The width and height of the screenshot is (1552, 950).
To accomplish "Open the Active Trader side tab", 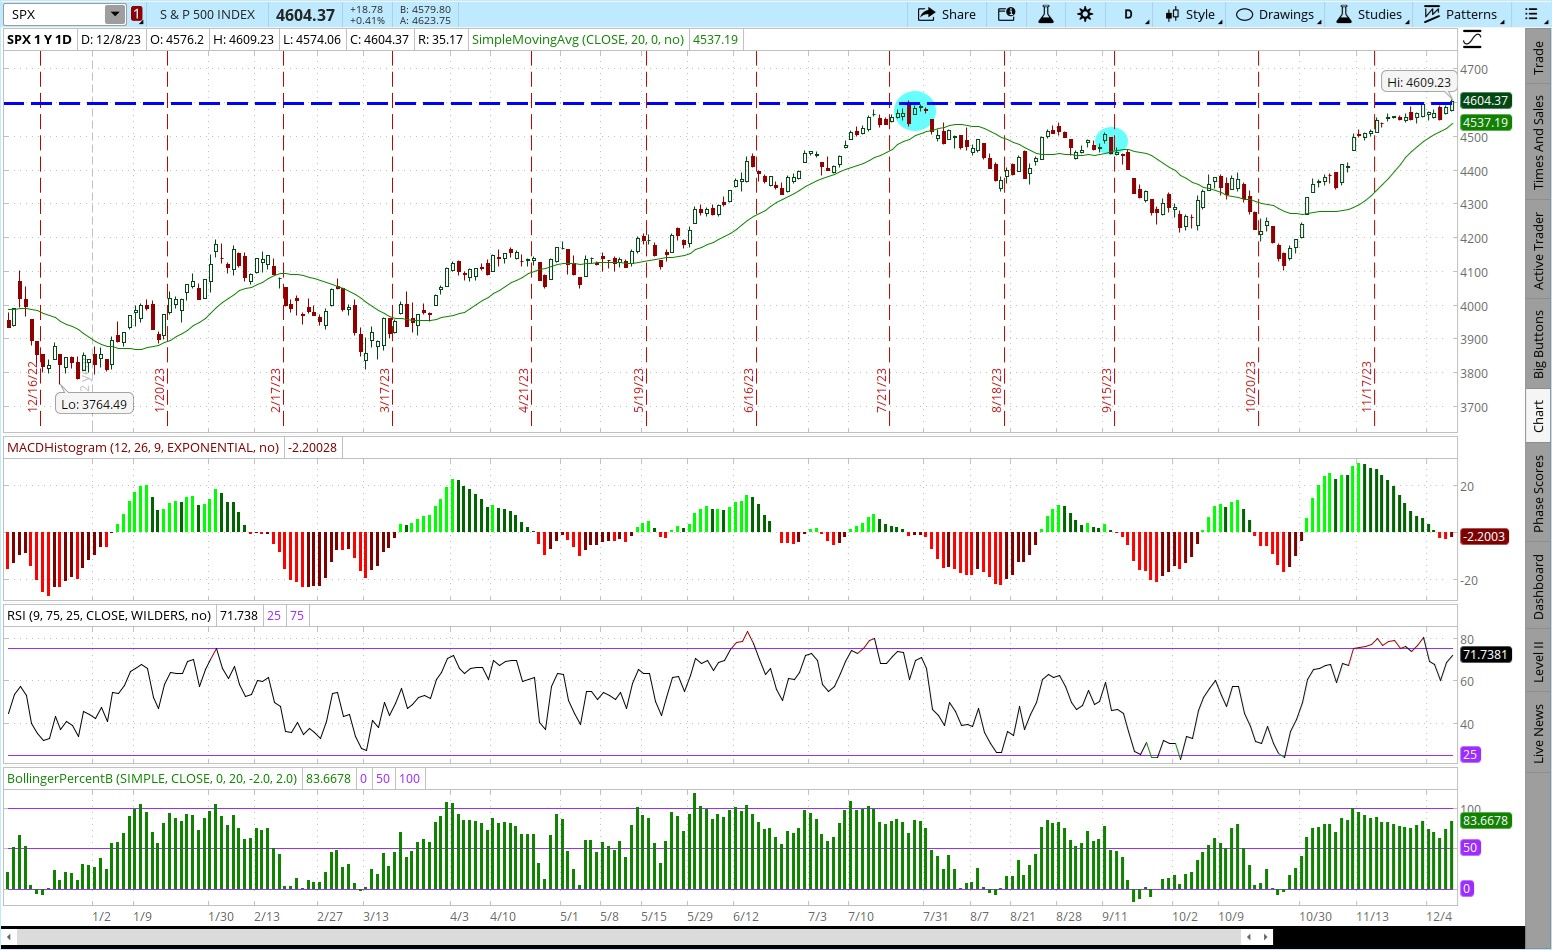I will [1539, 251].
